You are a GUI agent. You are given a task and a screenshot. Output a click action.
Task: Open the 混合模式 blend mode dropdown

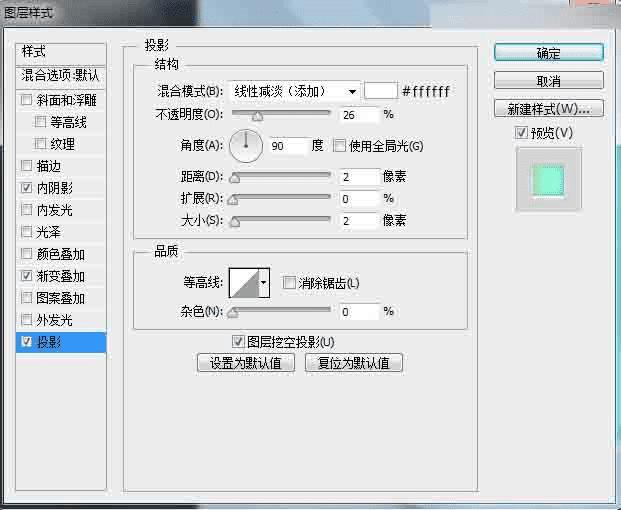[295, 91]
